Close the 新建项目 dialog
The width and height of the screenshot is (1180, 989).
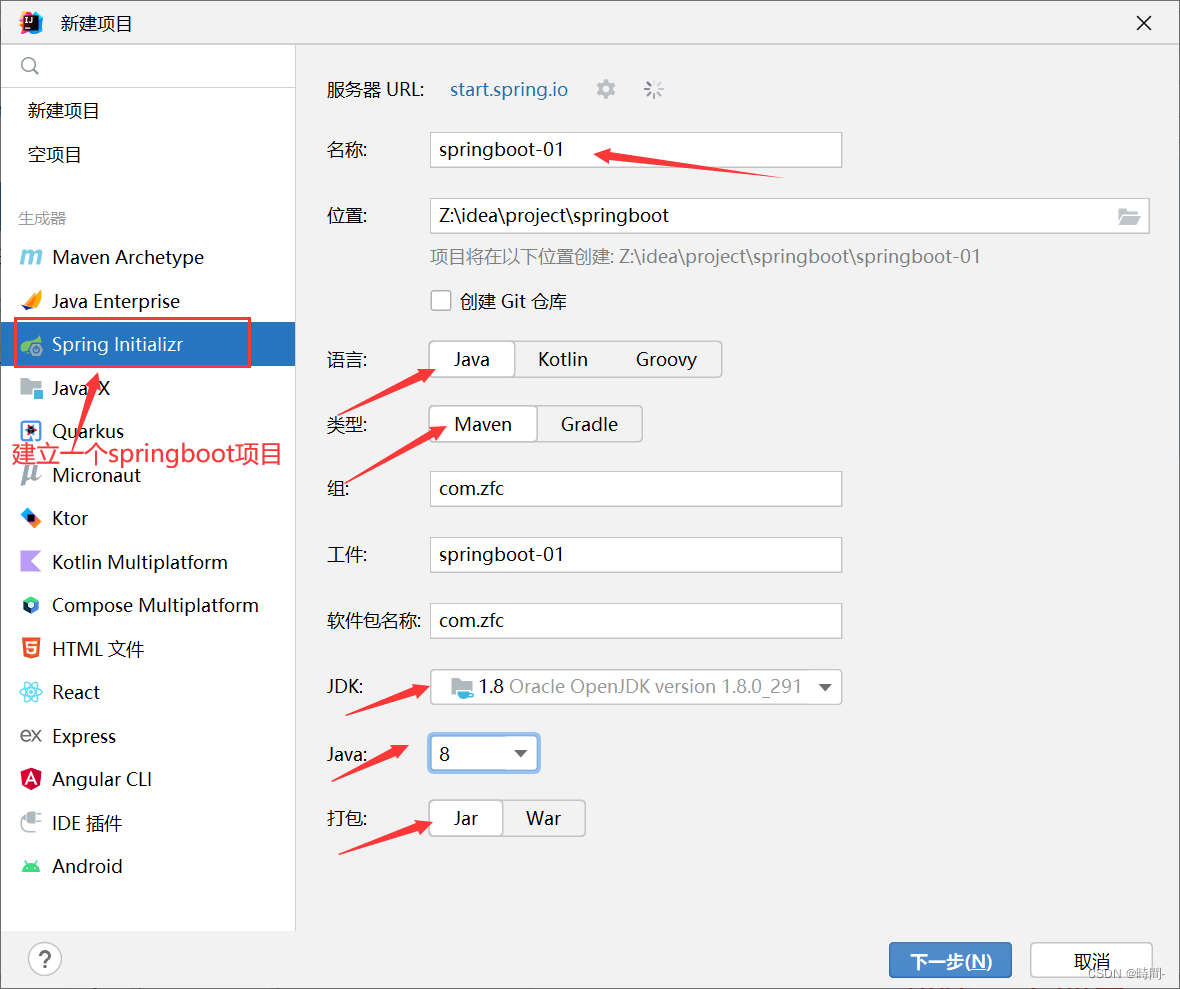coord(1144,23)
